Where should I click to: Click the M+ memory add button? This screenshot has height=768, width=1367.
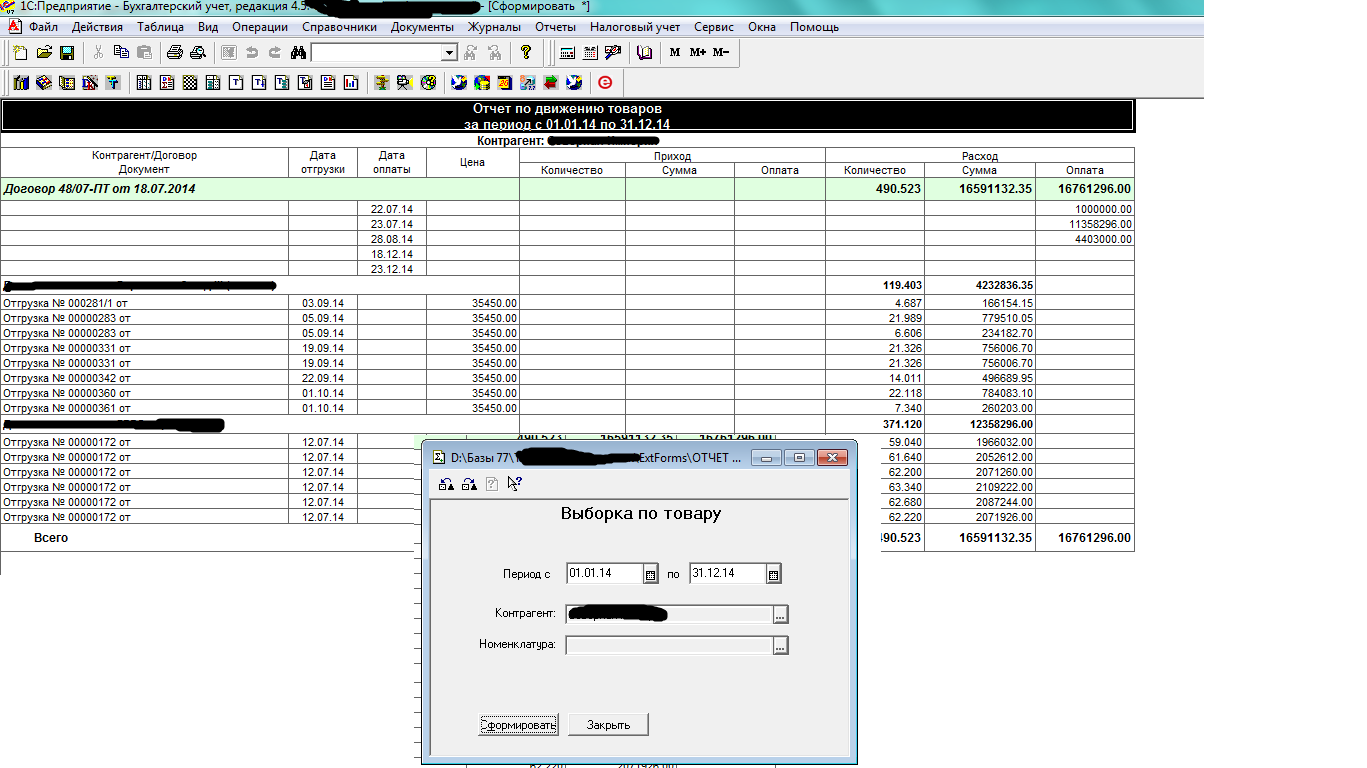tap(697, 53)
